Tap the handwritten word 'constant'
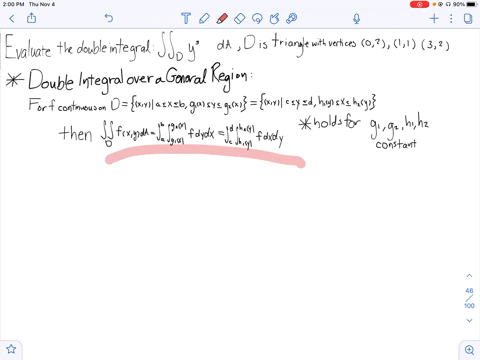 click(x=396, y=144)
